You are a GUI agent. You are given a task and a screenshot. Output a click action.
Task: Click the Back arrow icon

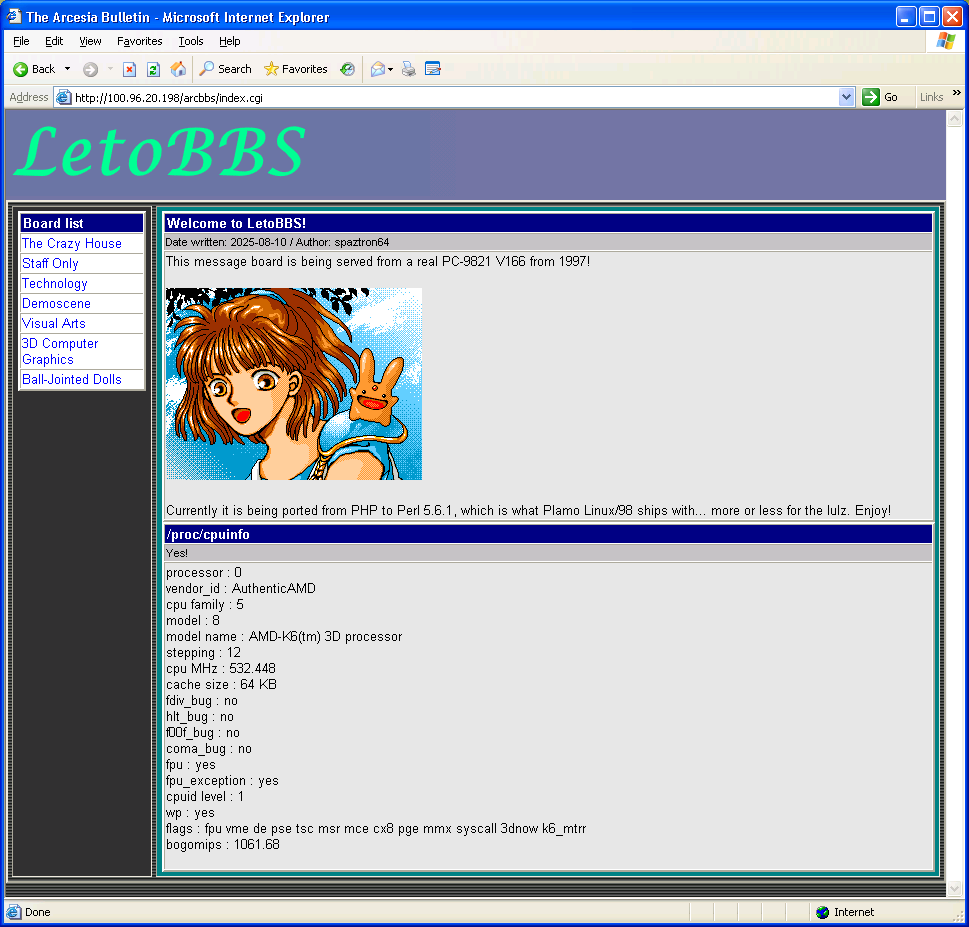point(20,69)
